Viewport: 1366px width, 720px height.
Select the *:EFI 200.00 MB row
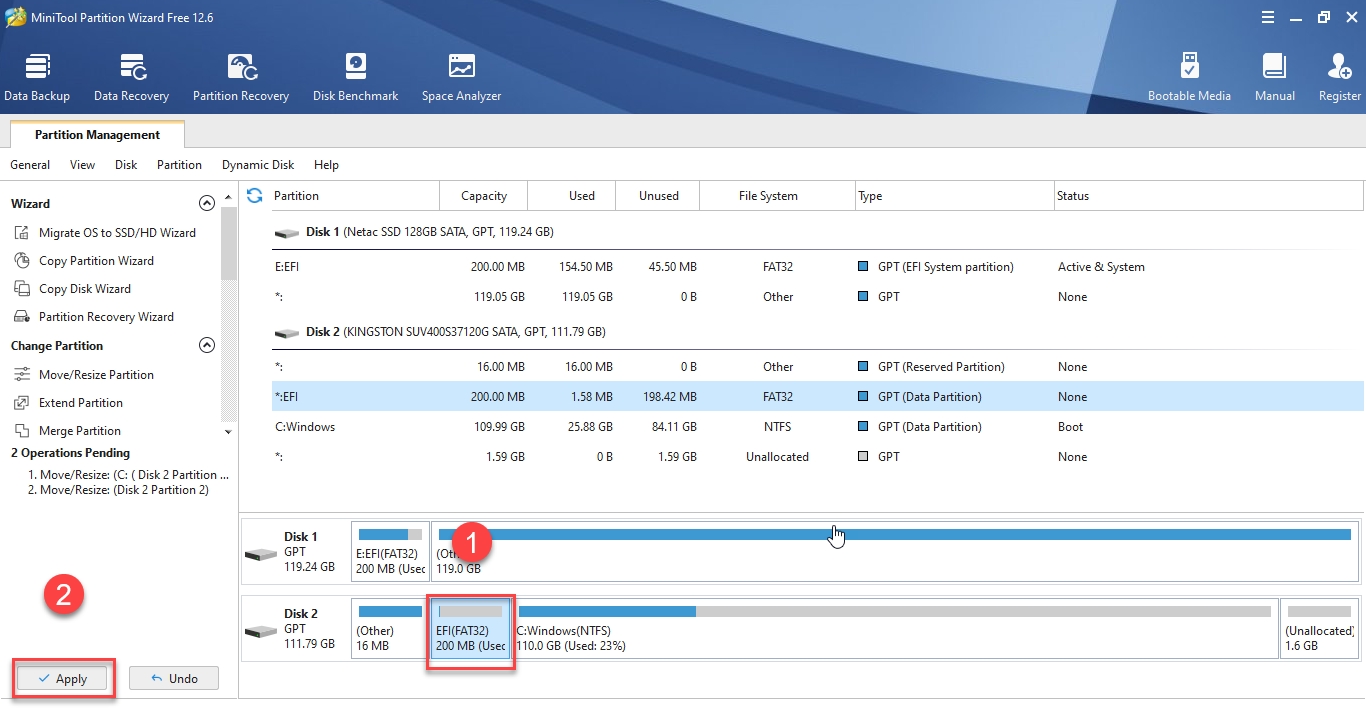[817, 397]
